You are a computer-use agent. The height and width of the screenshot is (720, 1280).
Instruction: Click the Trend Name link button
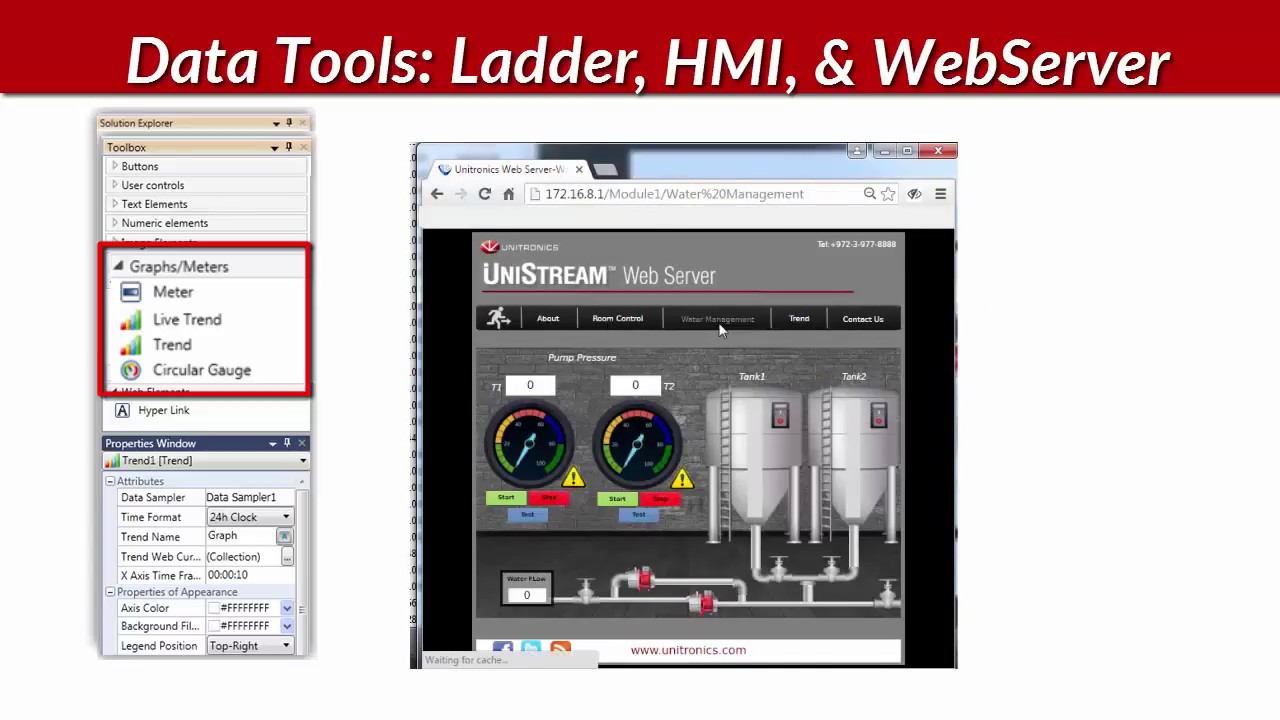(x=284, y=537)
